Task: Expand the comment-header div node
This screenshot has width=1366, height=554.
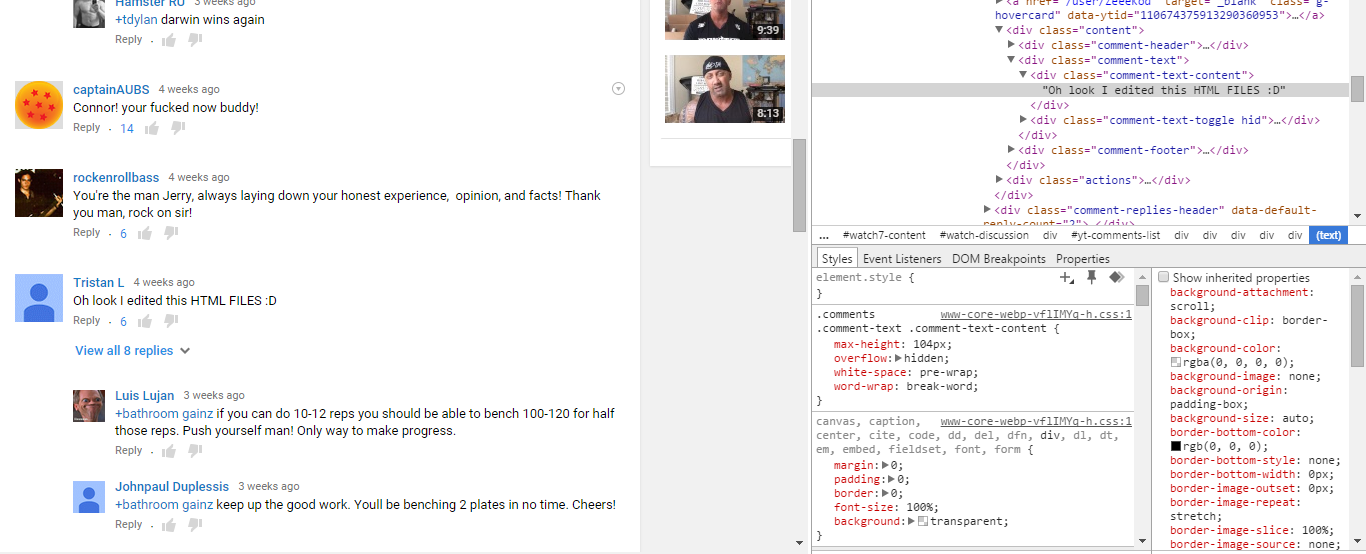Action: coord(1011,45)
